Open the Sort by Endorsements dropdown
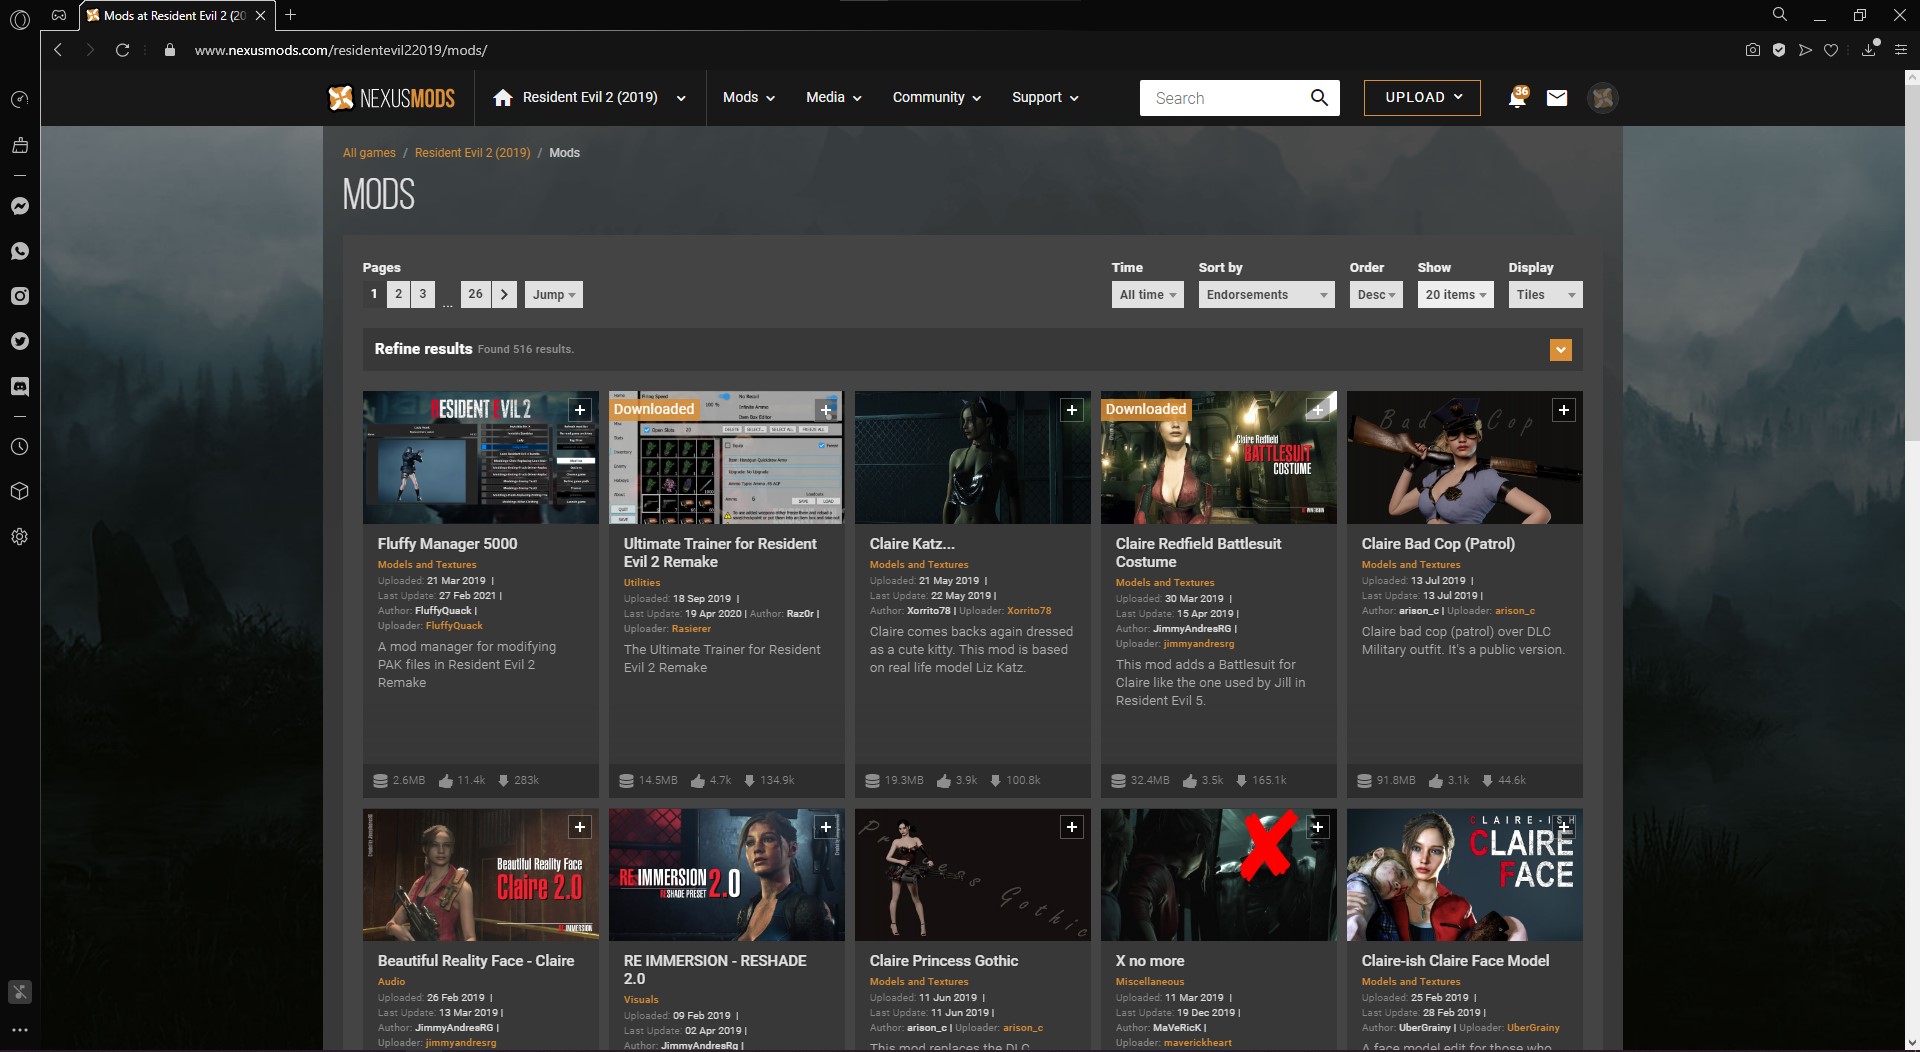 click(x=1266, y=295)
